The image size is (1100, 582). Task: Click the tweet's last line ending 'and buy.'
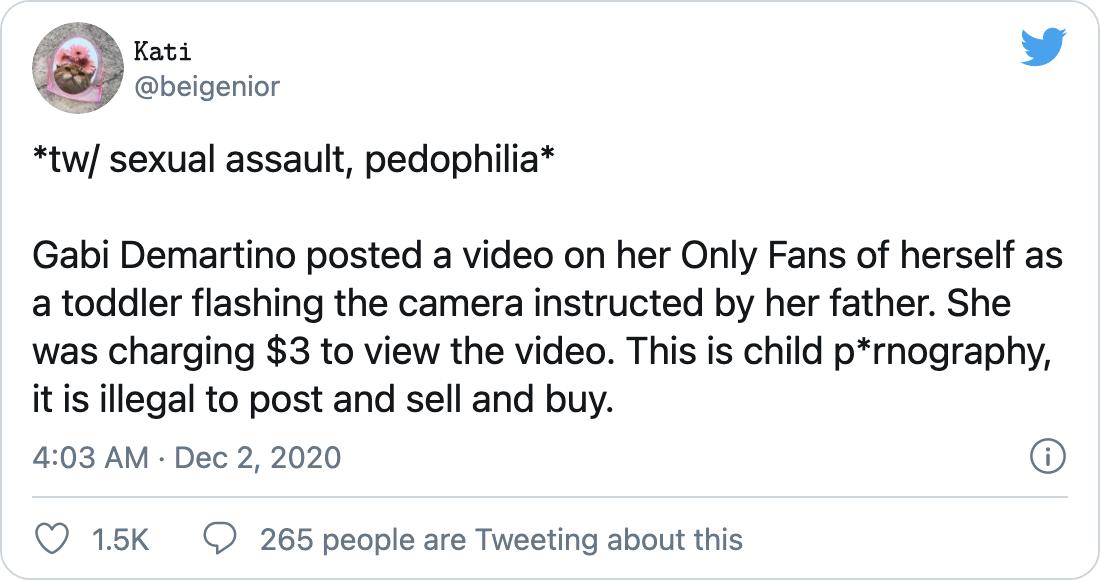pyautogui.click(x=321, y=402)
